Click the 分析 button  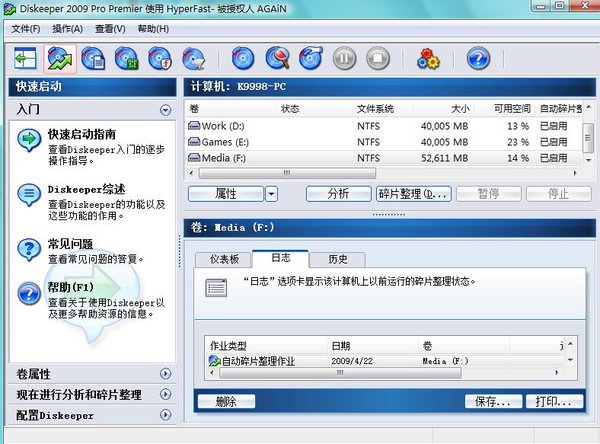(338, 194)
